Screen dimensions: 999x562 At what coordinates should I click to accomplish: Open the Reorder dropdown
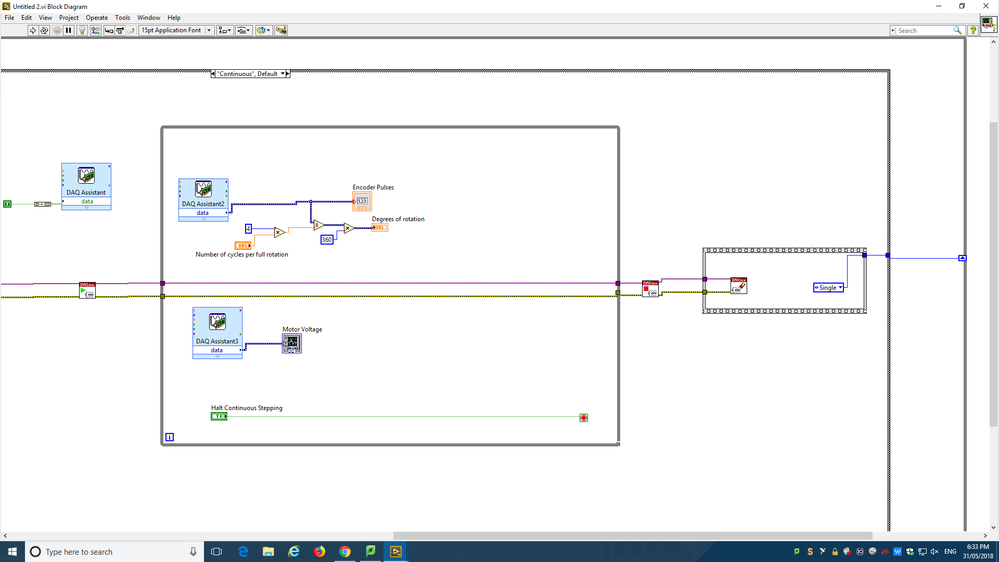tap(263, 30)
